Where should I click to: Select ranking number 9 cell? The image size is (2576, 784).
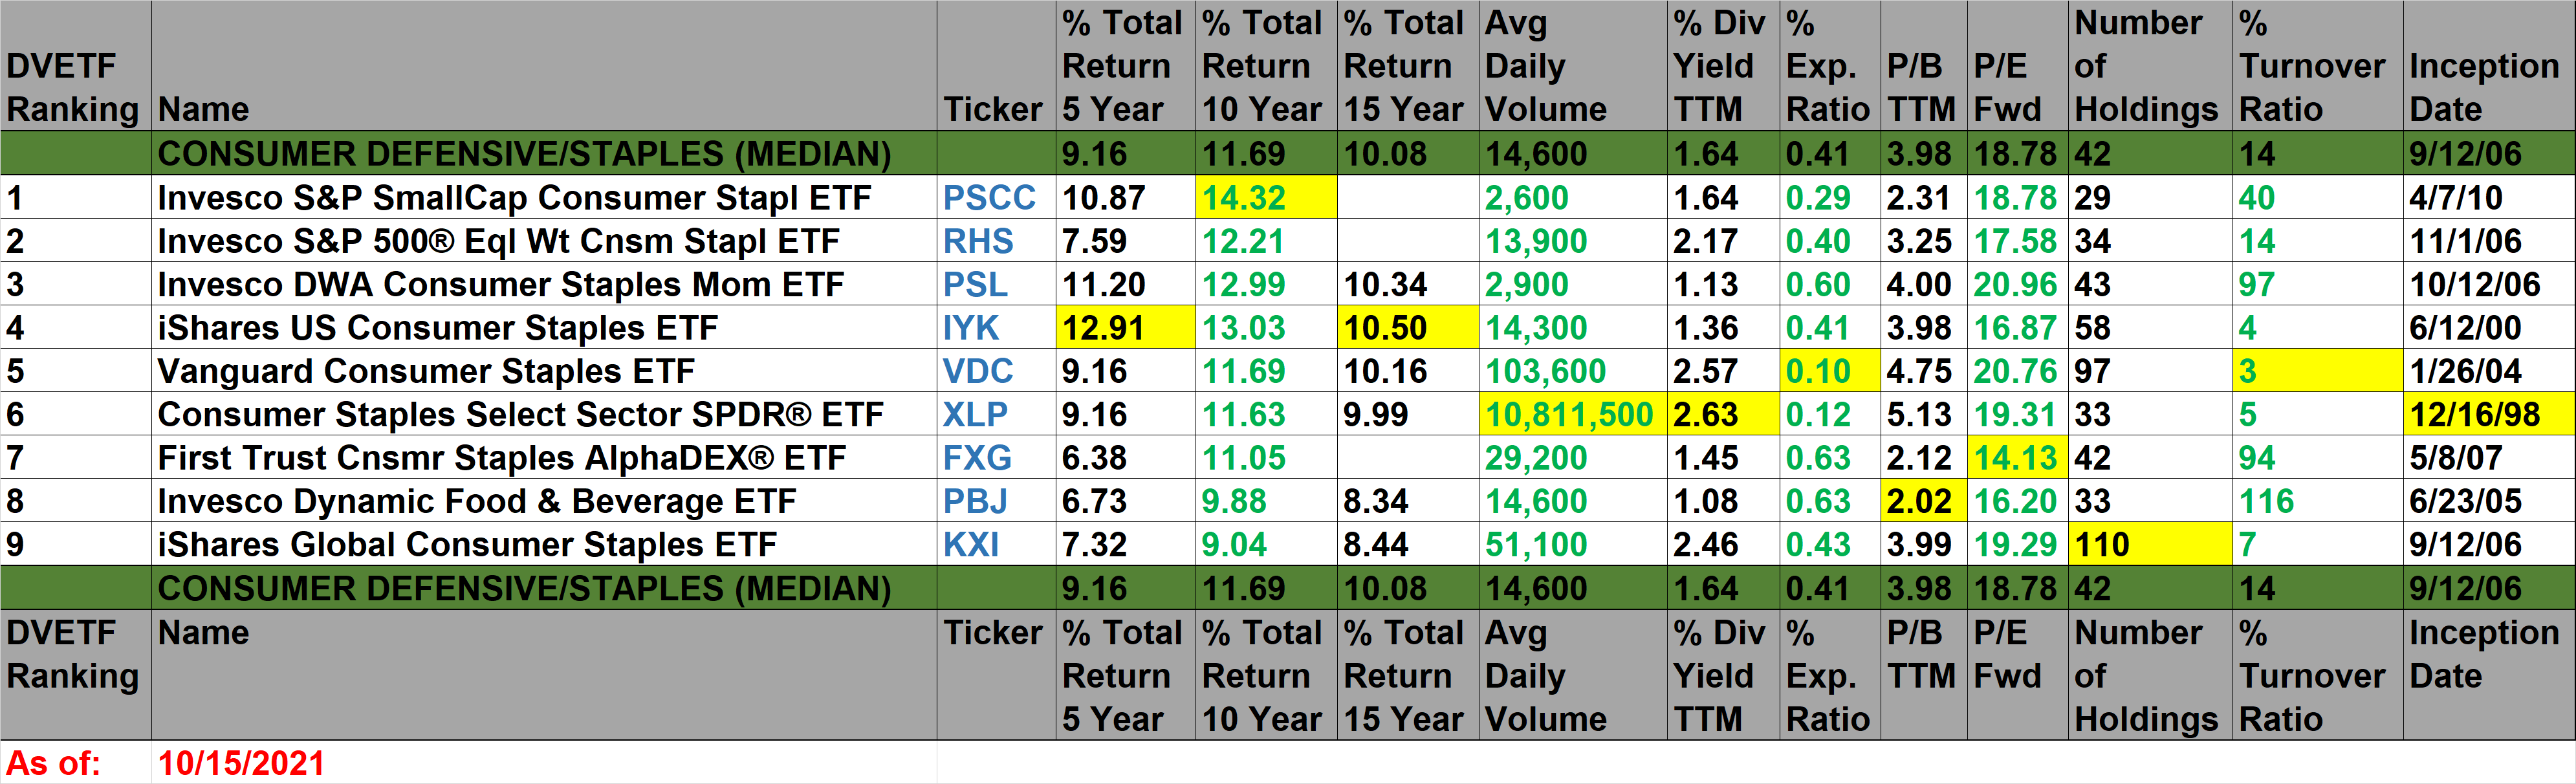[x=76, y=544]
